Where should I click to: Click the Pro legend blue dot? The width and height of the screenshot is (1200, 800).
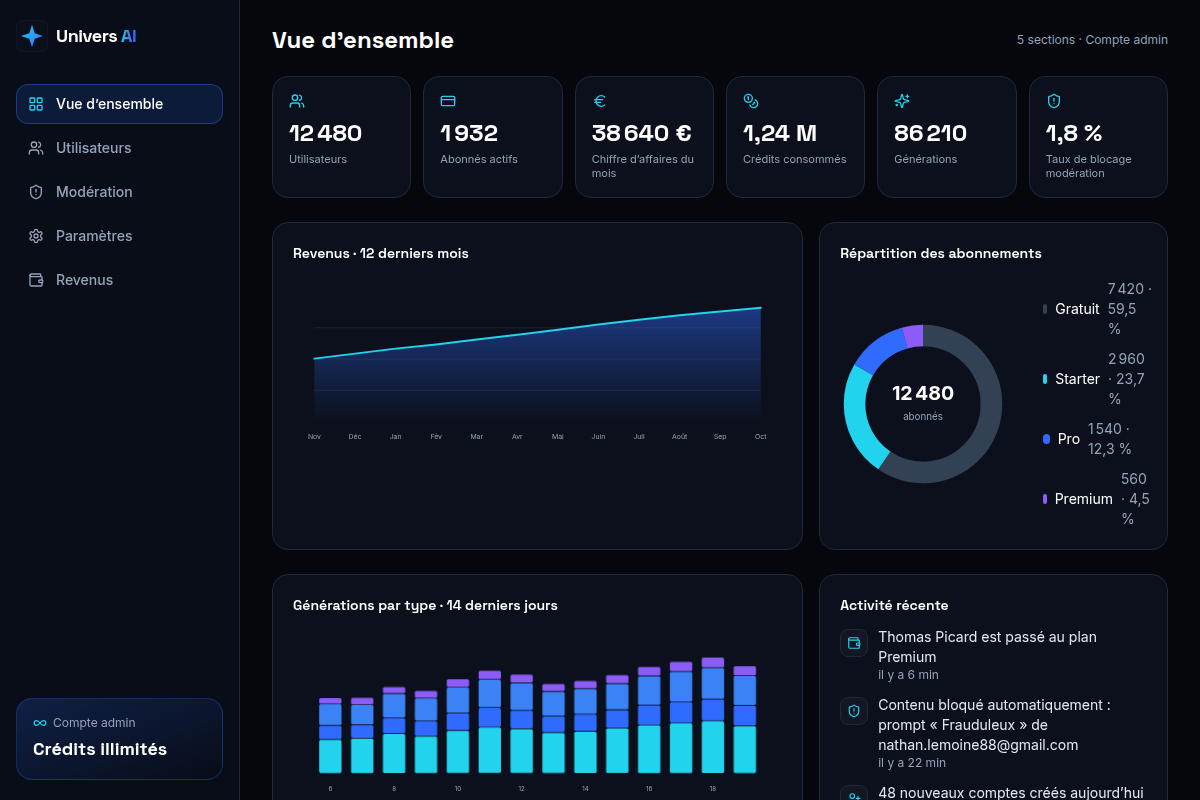(1046, 439)
